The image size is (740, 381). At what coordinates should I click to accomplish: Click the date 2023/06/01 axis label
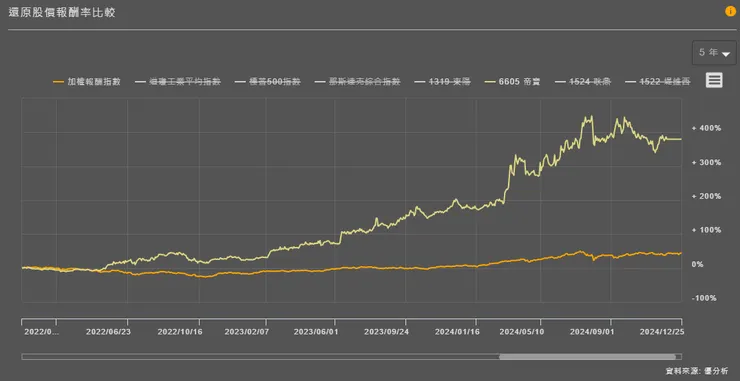click(x=316, y=332)
